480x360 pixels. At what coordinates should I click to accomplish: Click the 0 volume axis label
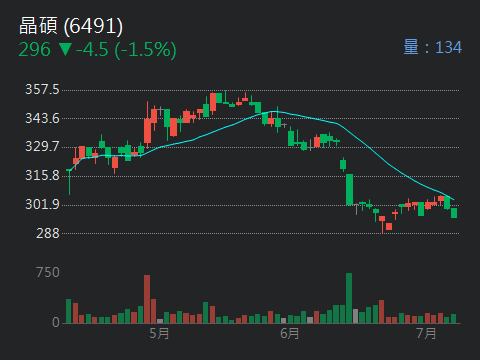(56, 322)
